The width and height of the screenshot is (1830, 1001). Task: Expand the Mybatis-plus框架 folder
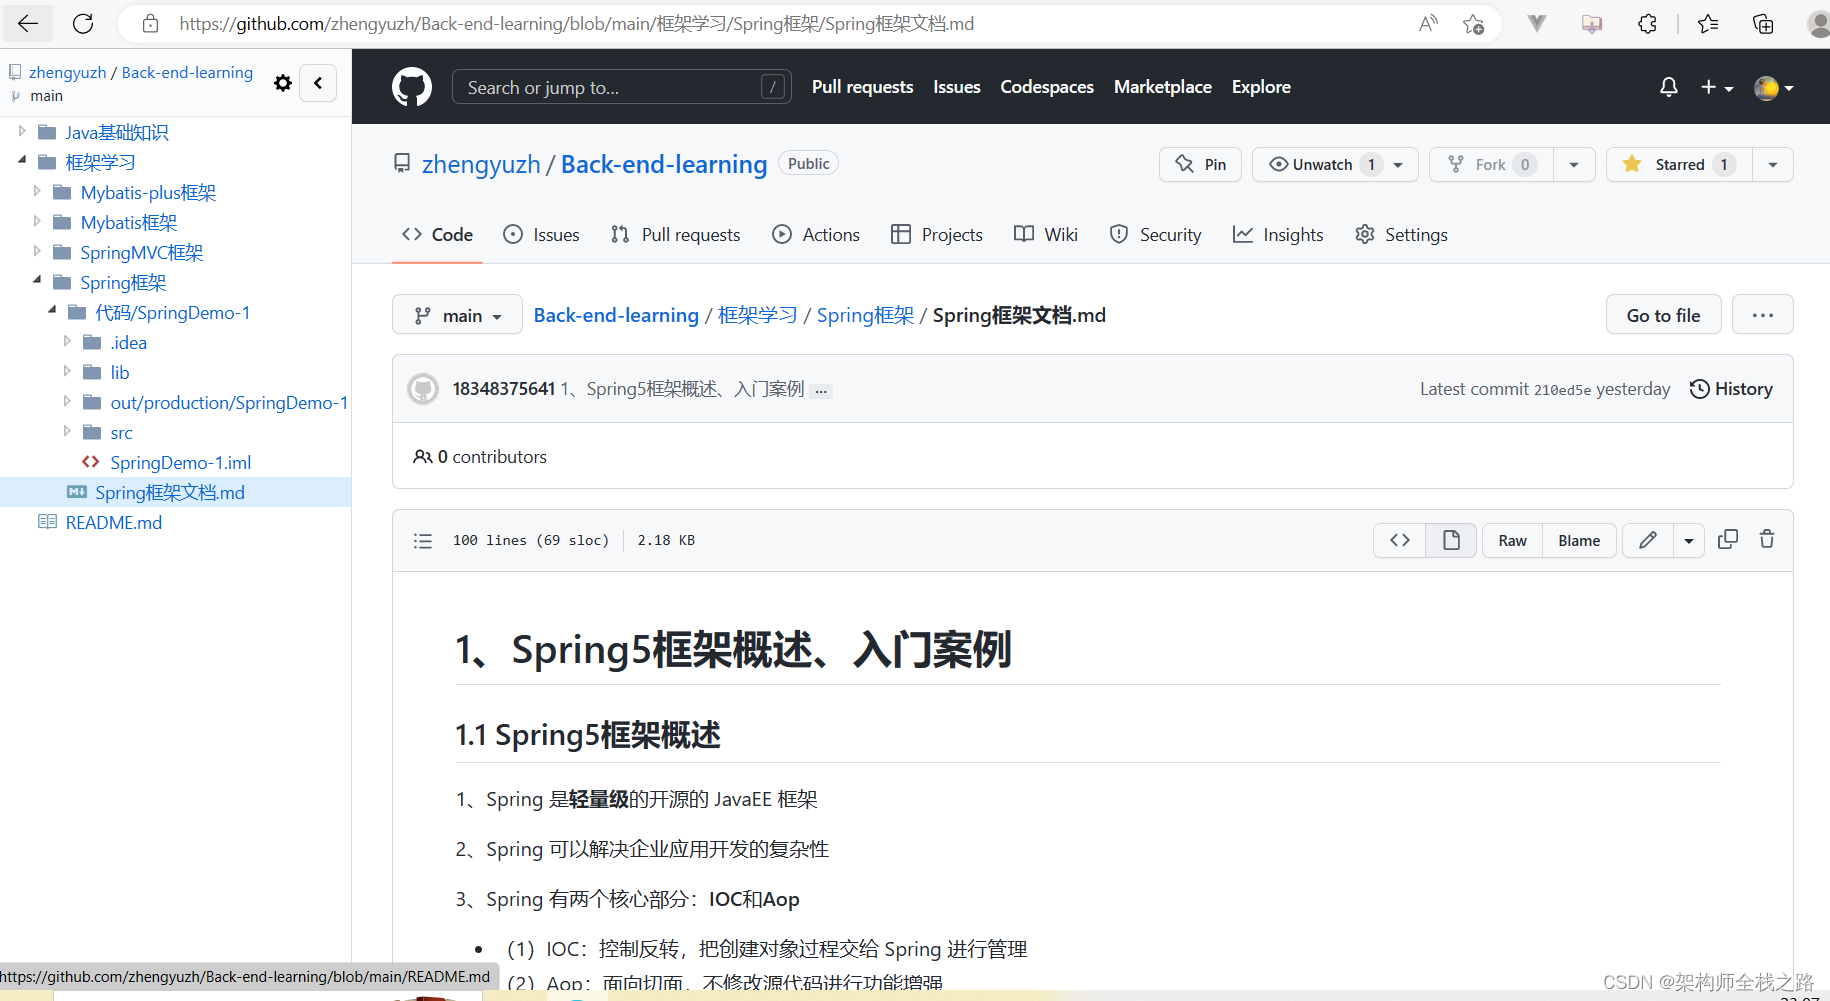[x=37, y=191]
